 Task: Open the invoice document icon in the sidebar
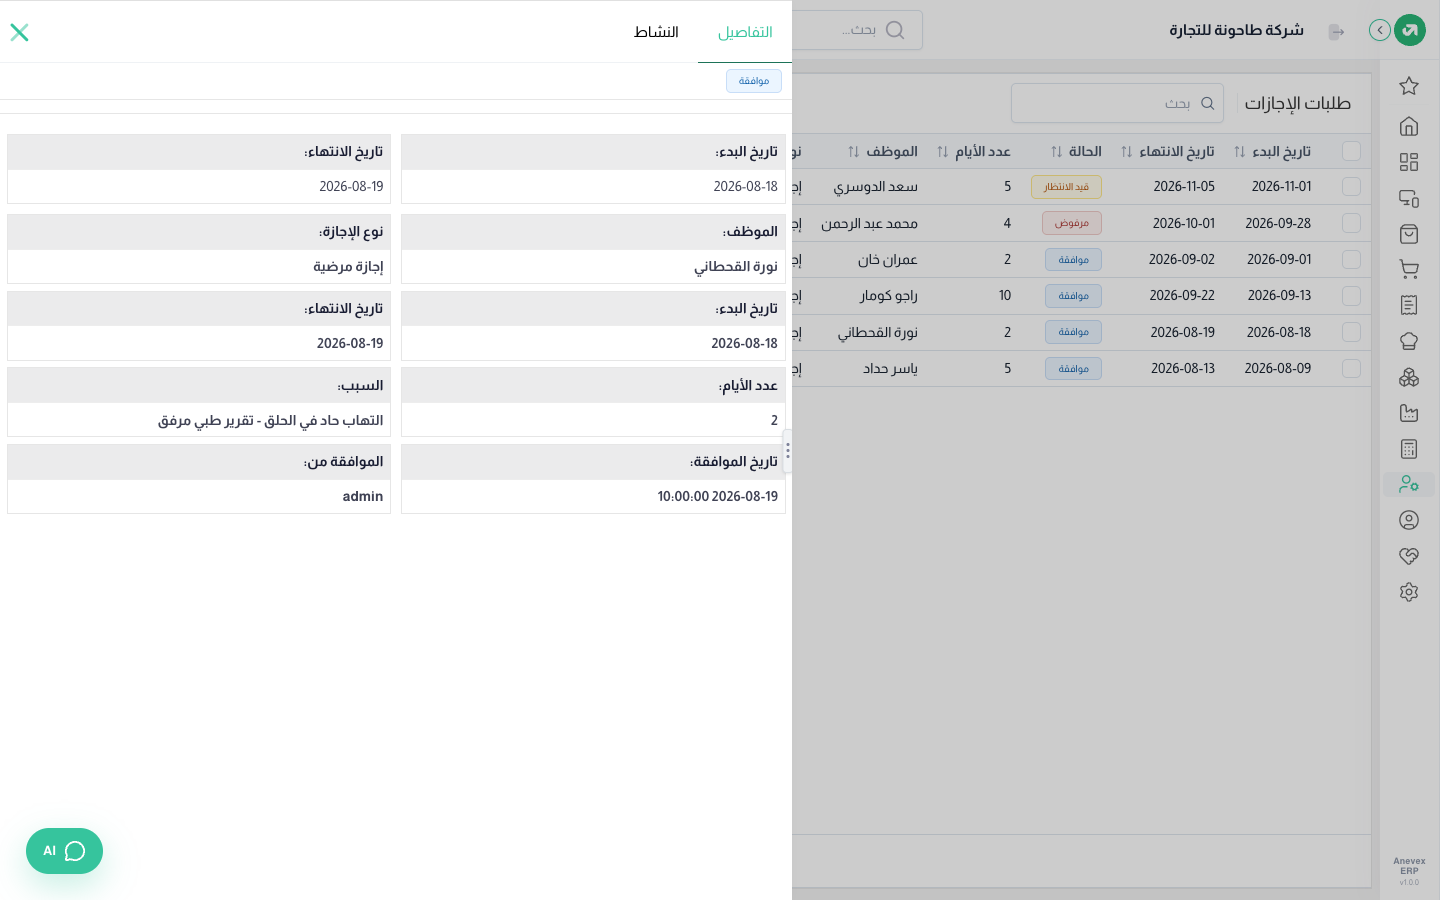[1409, 305]
